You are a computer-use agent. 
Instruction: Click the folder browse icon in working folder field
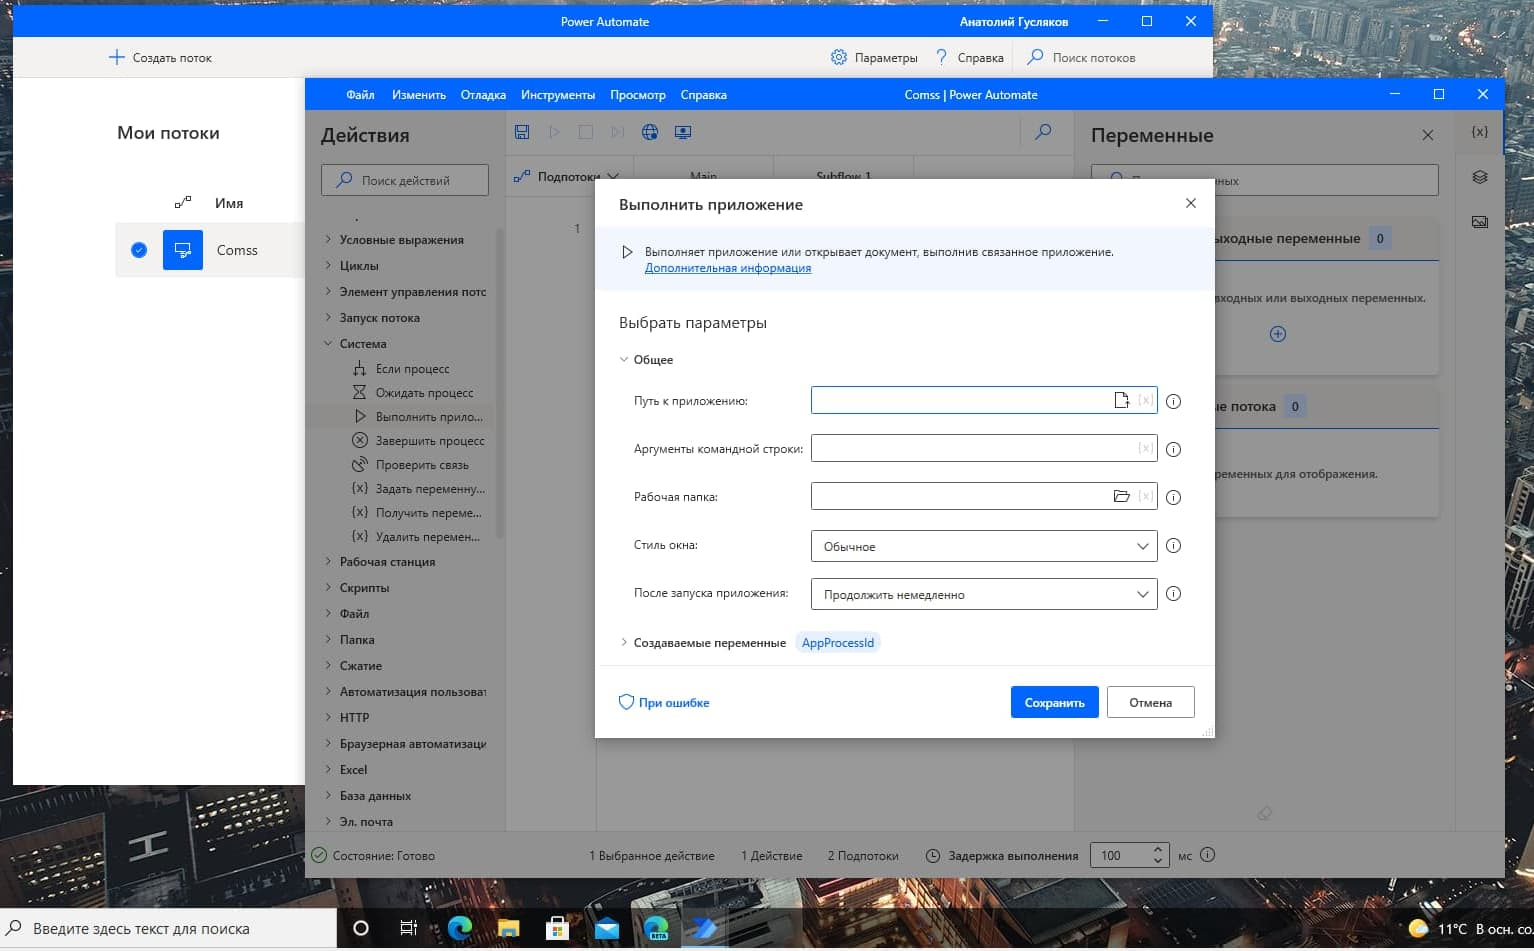pos(1121,497)
